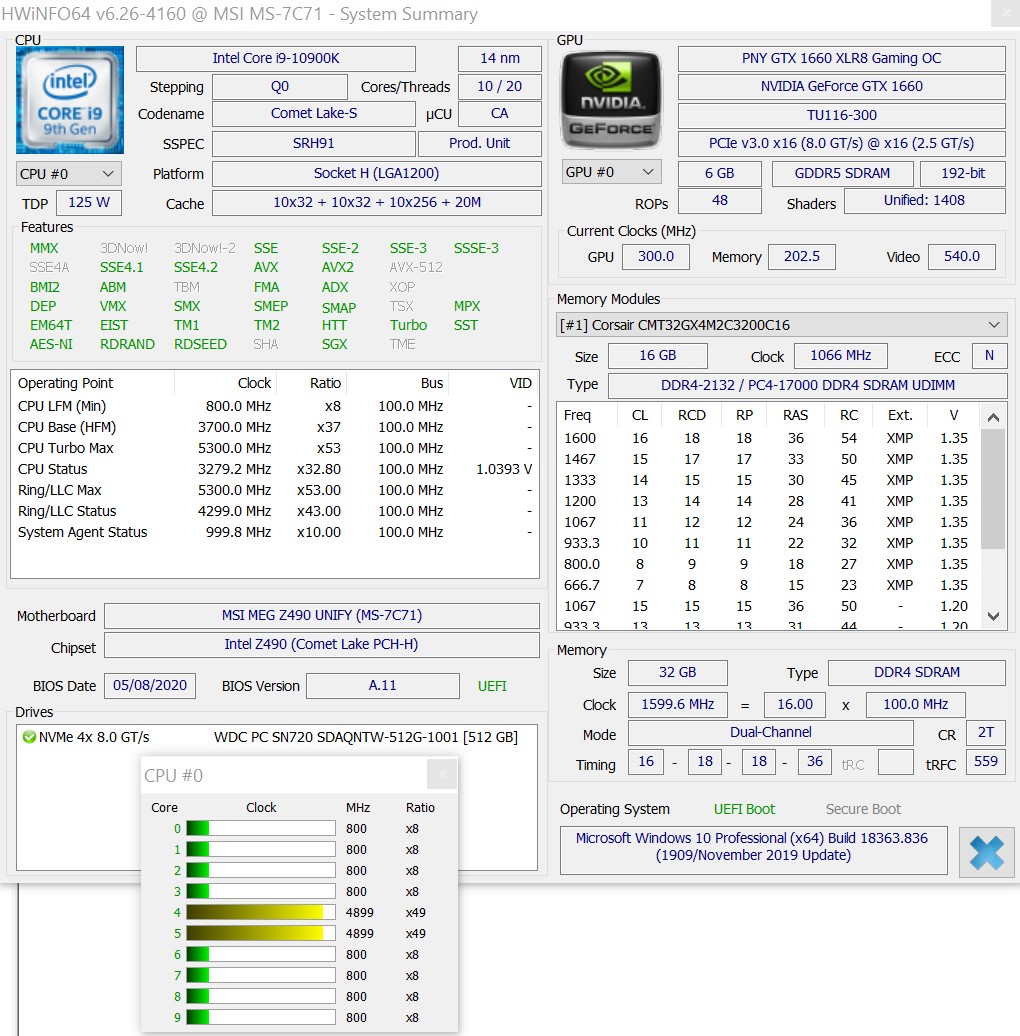Click the memory timings table scrollbar thumb
Image resolution: width=1020 pixels, height=1036 pixels.
coord(993,489)
